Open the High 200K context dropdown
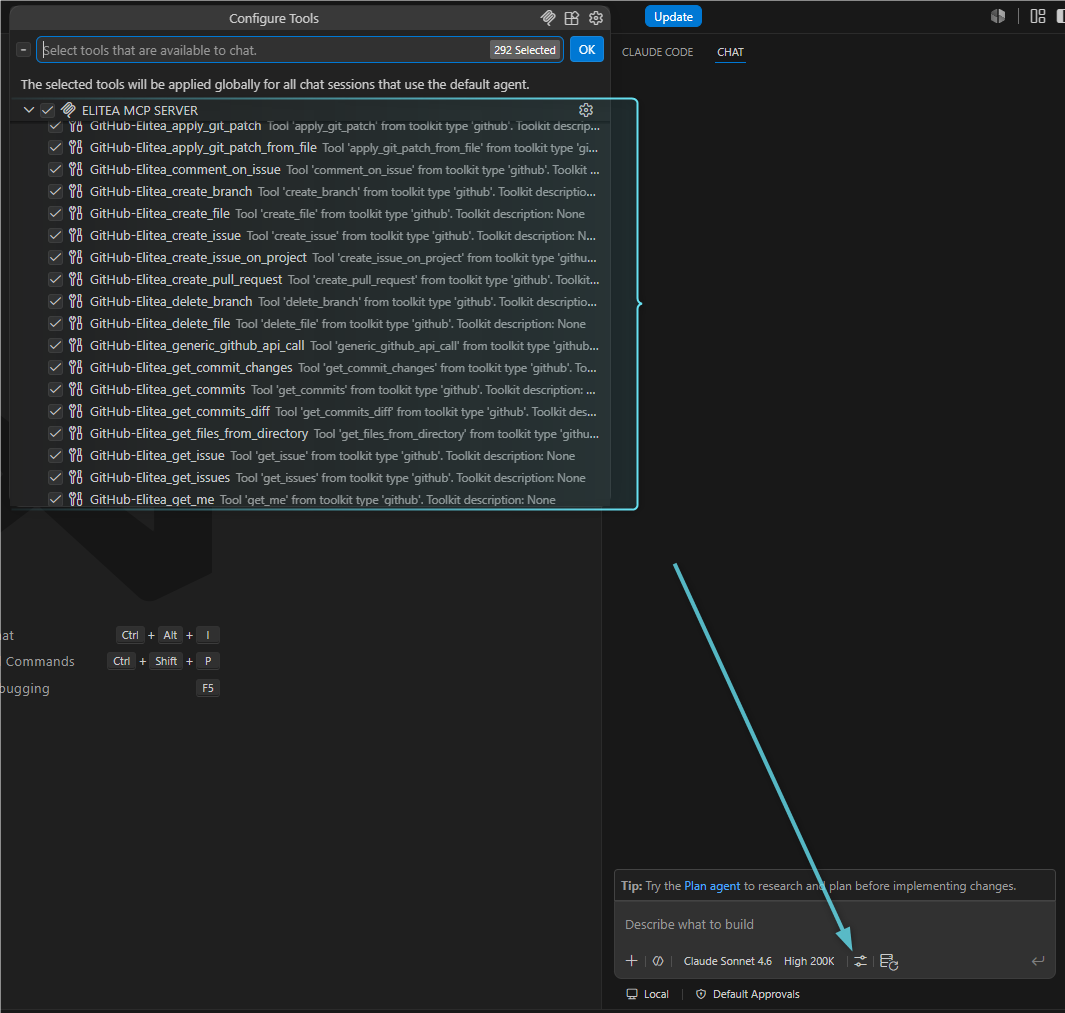Image resolution: width=1065 pixels, height=1013 pixels. [809, 961]
